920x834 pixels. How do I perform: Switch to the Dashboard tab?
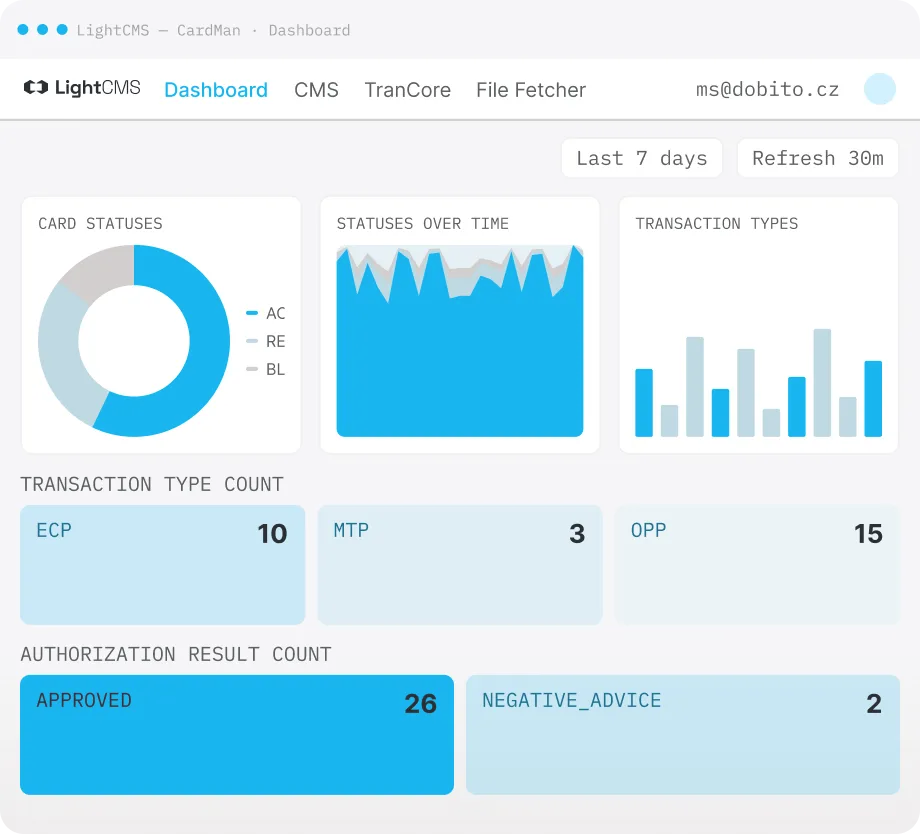[216, 90]
